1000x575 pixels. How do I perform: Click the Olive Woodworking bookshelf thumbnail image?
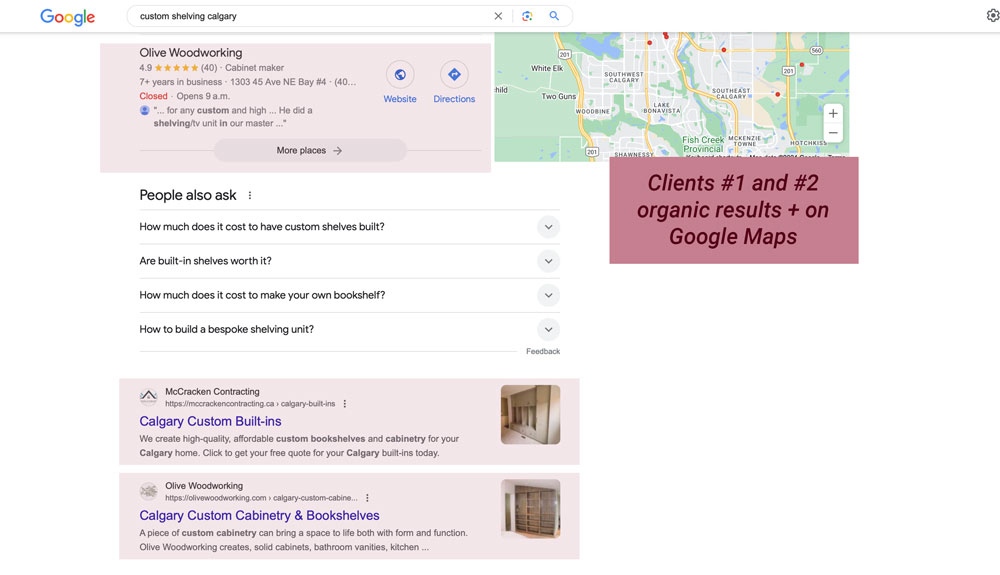(531, 509)
